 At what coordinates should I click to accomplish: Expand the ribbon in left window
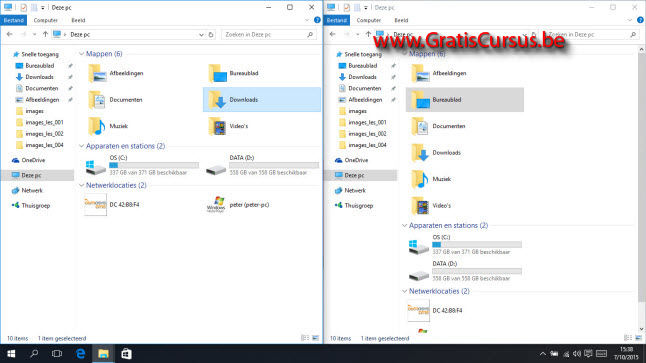[307, 20]
